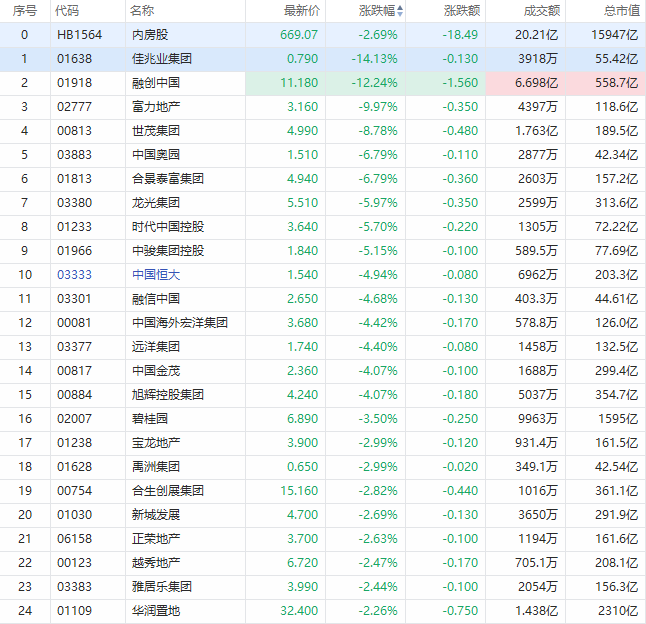Viewport: 646px width, 624px height.
Task: Select 世茂集团 stock name
Action: (x=156, y=131)
